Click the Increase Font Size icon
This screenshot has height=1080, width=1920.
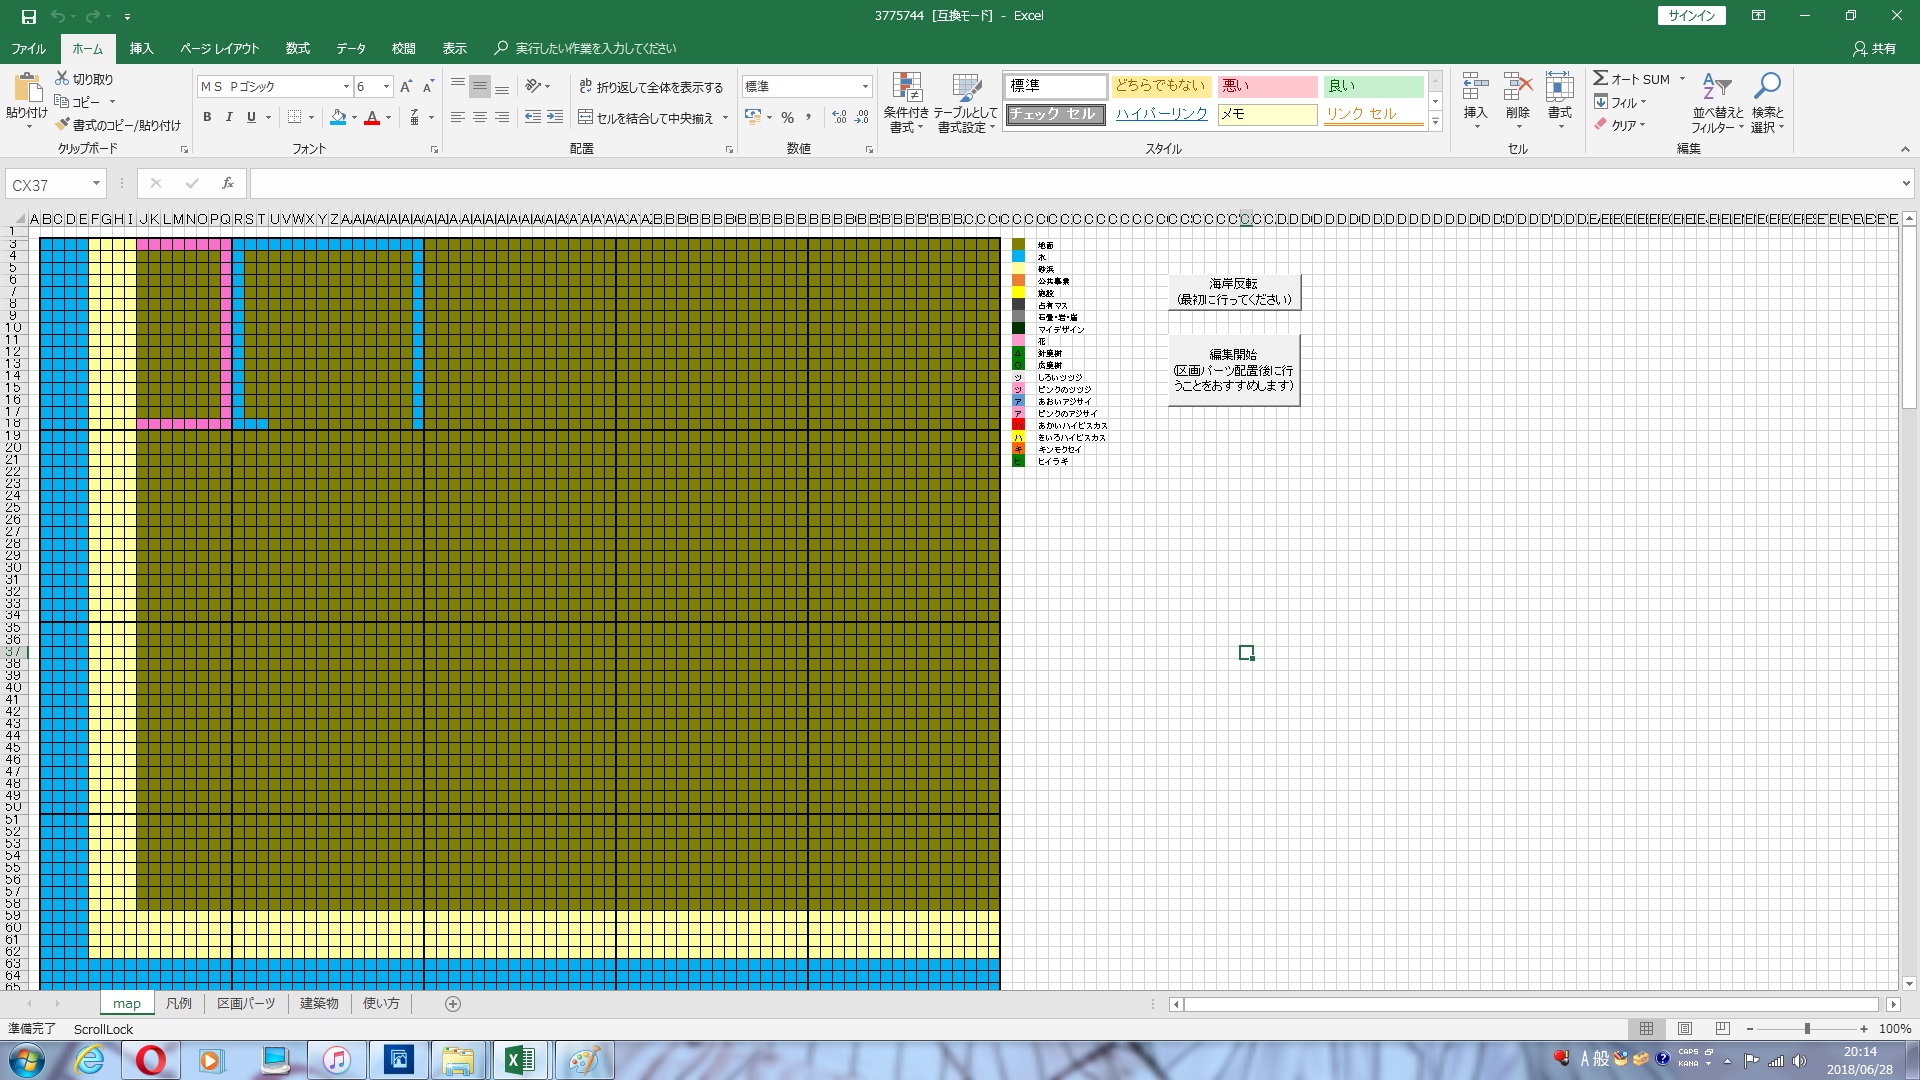pyautogui.click(x=406, y=87)
